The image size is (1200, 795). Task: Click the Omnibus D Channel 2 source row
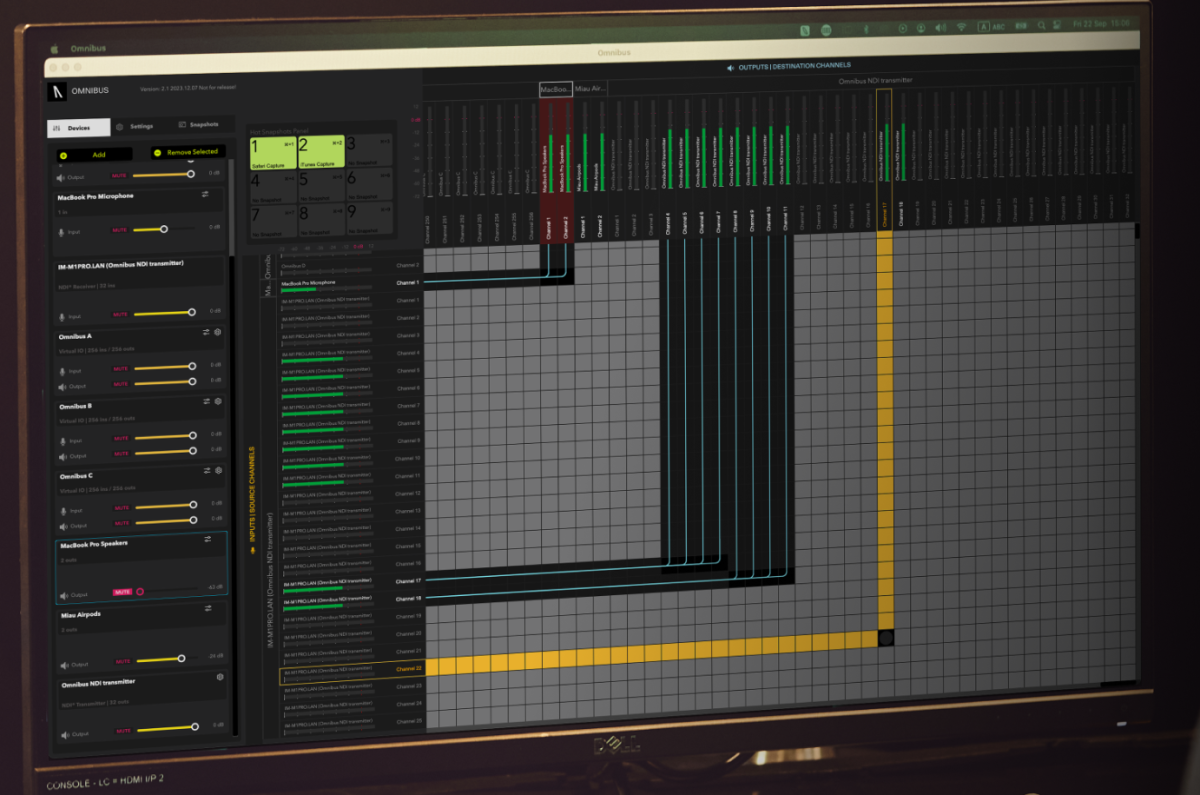(x=350, y=266)
